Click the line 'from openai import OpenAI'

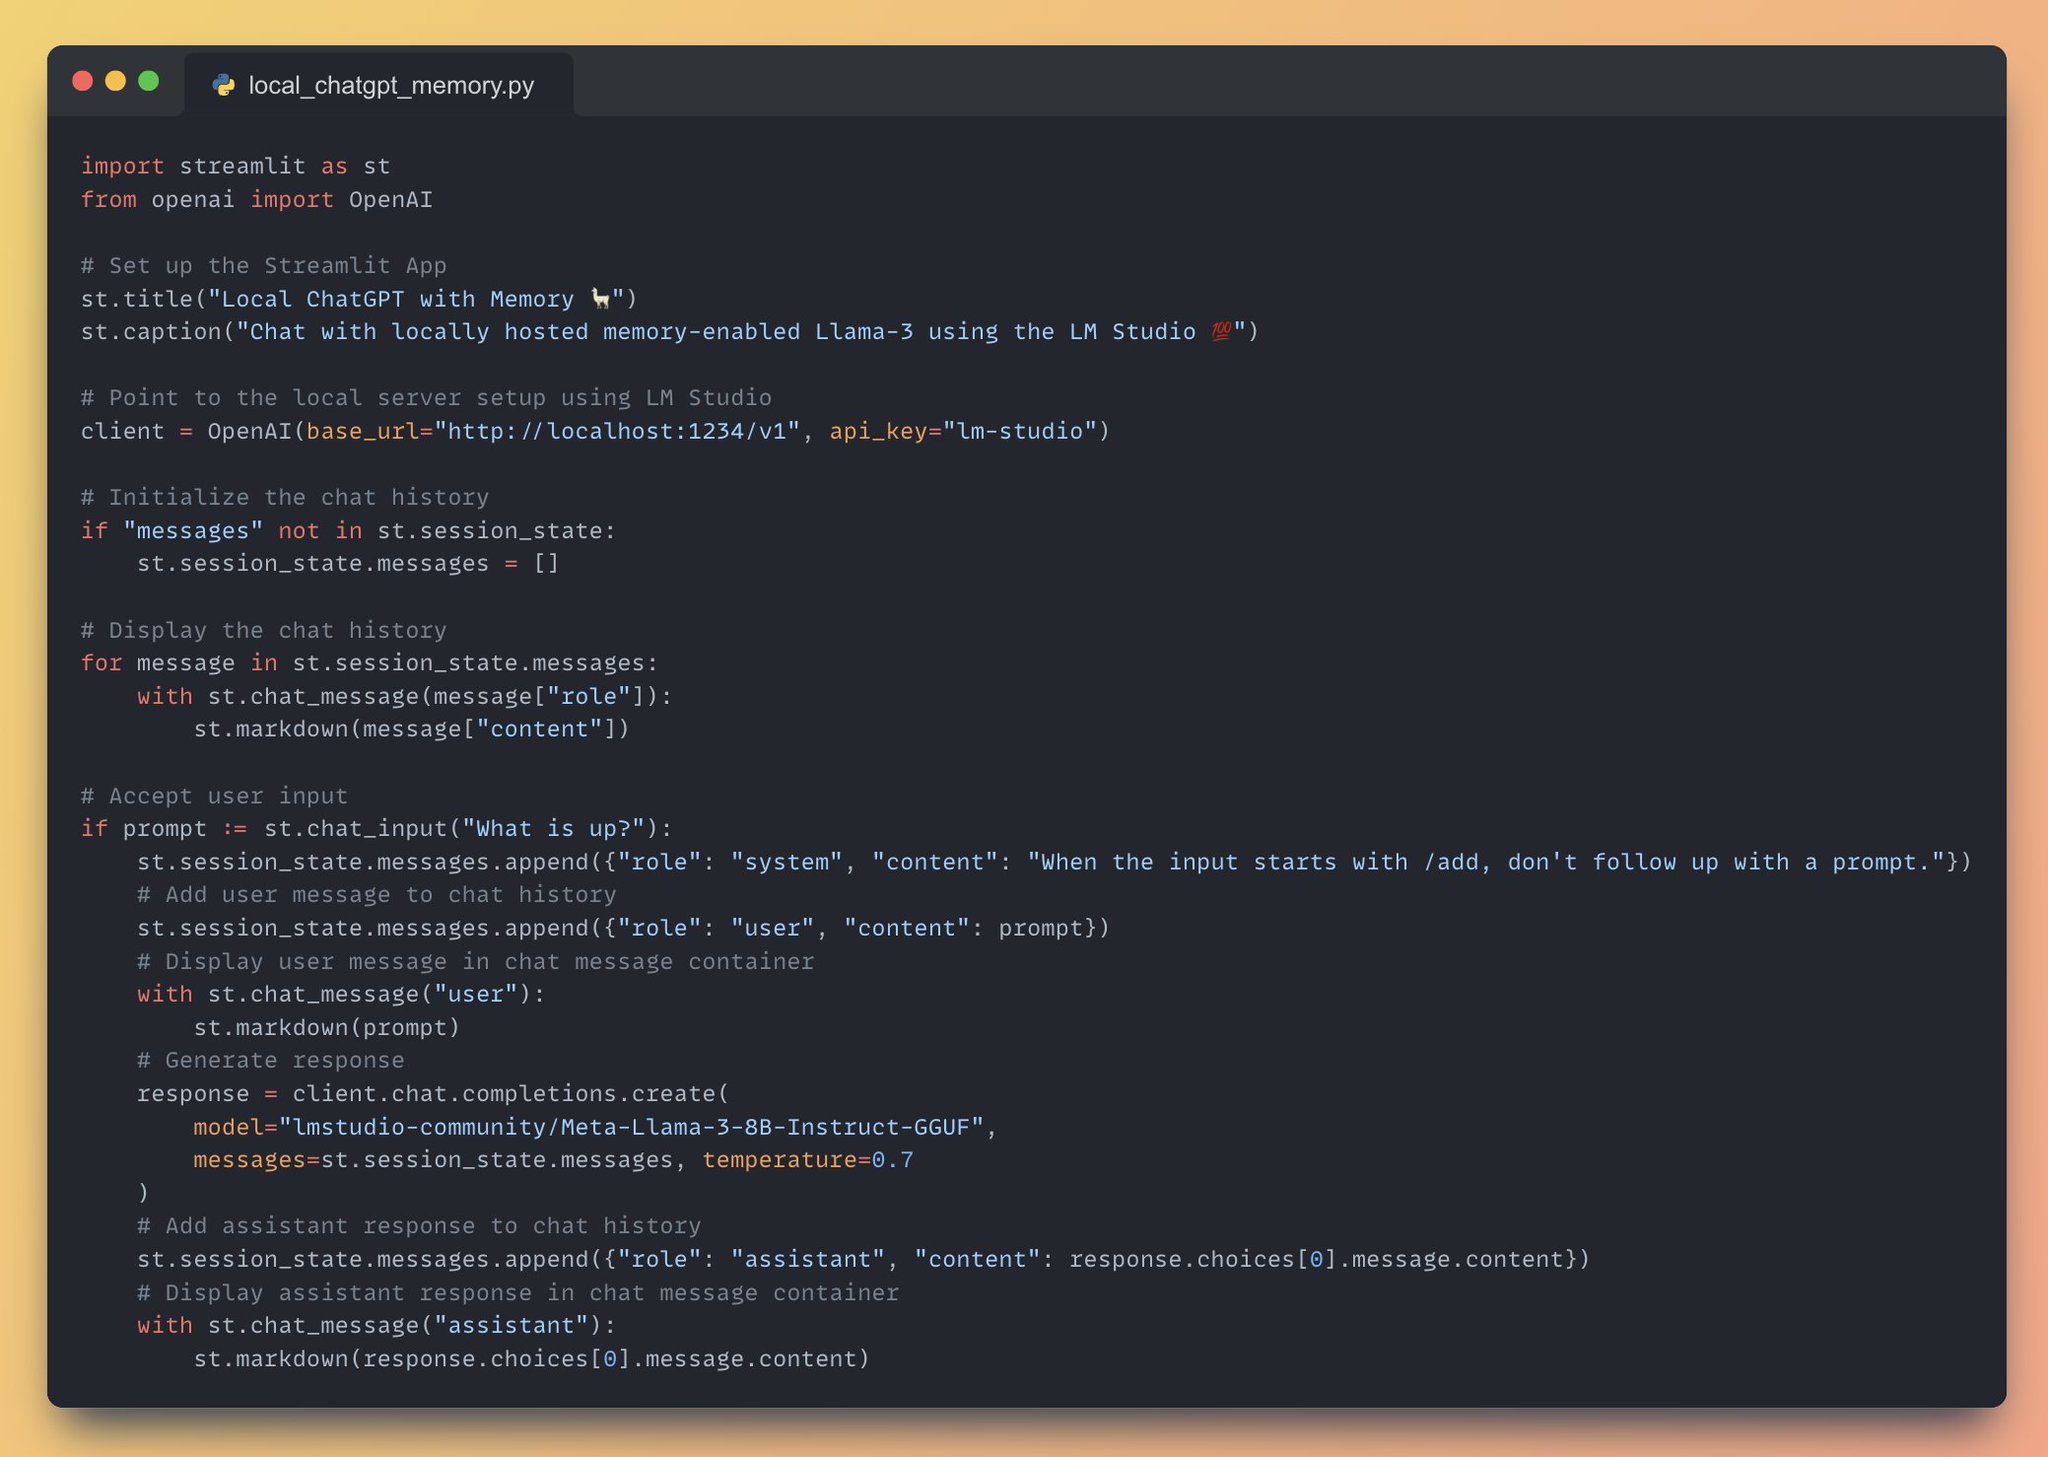(x=257, y=200)
